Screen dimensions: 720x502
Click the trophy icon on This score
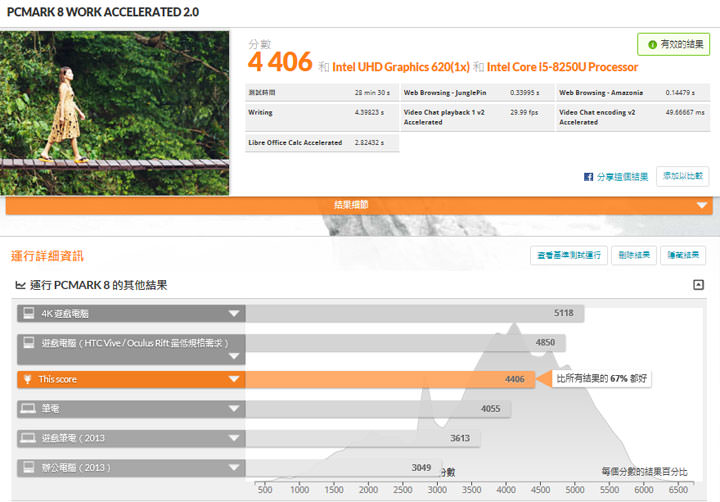(x=27, y=379)
